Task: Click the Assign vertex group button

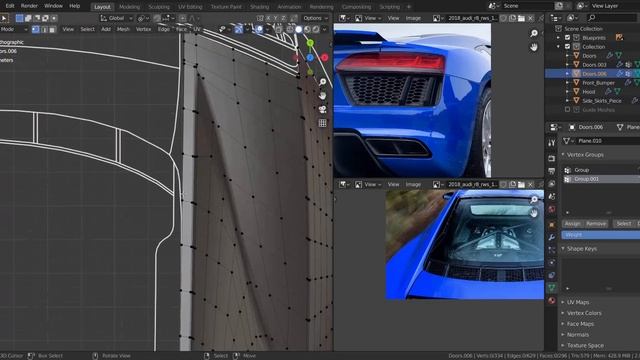Action: [x=572, y=224]
